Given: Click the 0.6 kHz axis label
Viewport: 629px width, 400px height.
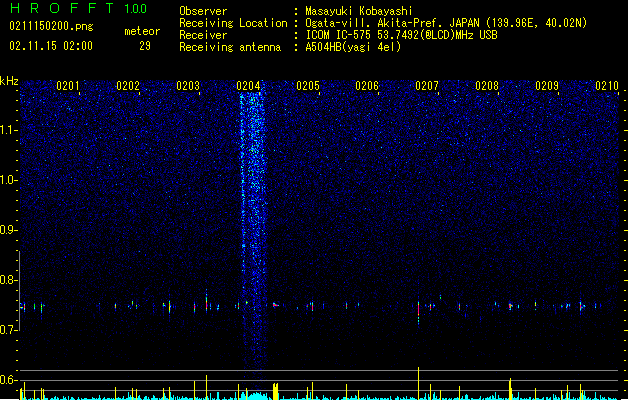Looking at the screenshot, I should (x=8, y=380).
